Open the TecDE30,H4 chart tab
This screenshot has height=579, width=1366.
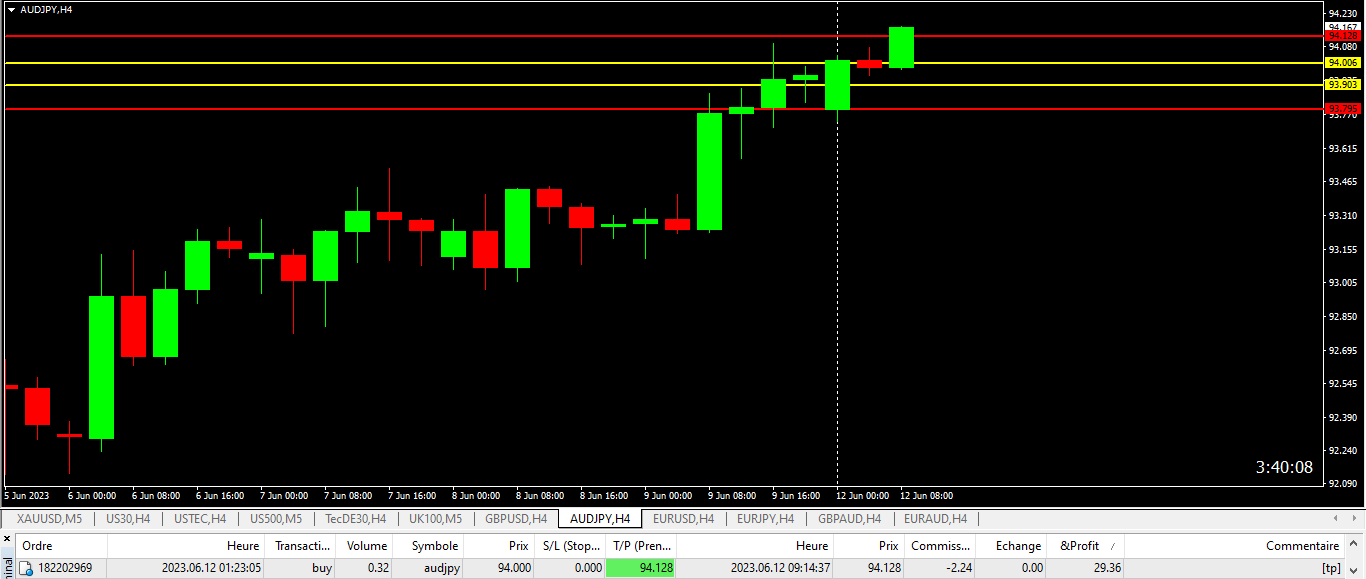tap(356, 519)
